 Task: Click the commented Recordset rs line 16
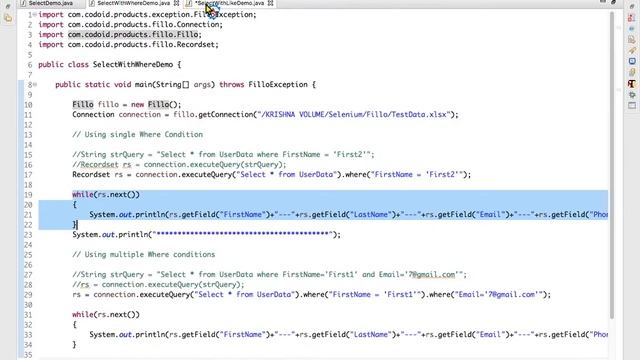[179, 164]
